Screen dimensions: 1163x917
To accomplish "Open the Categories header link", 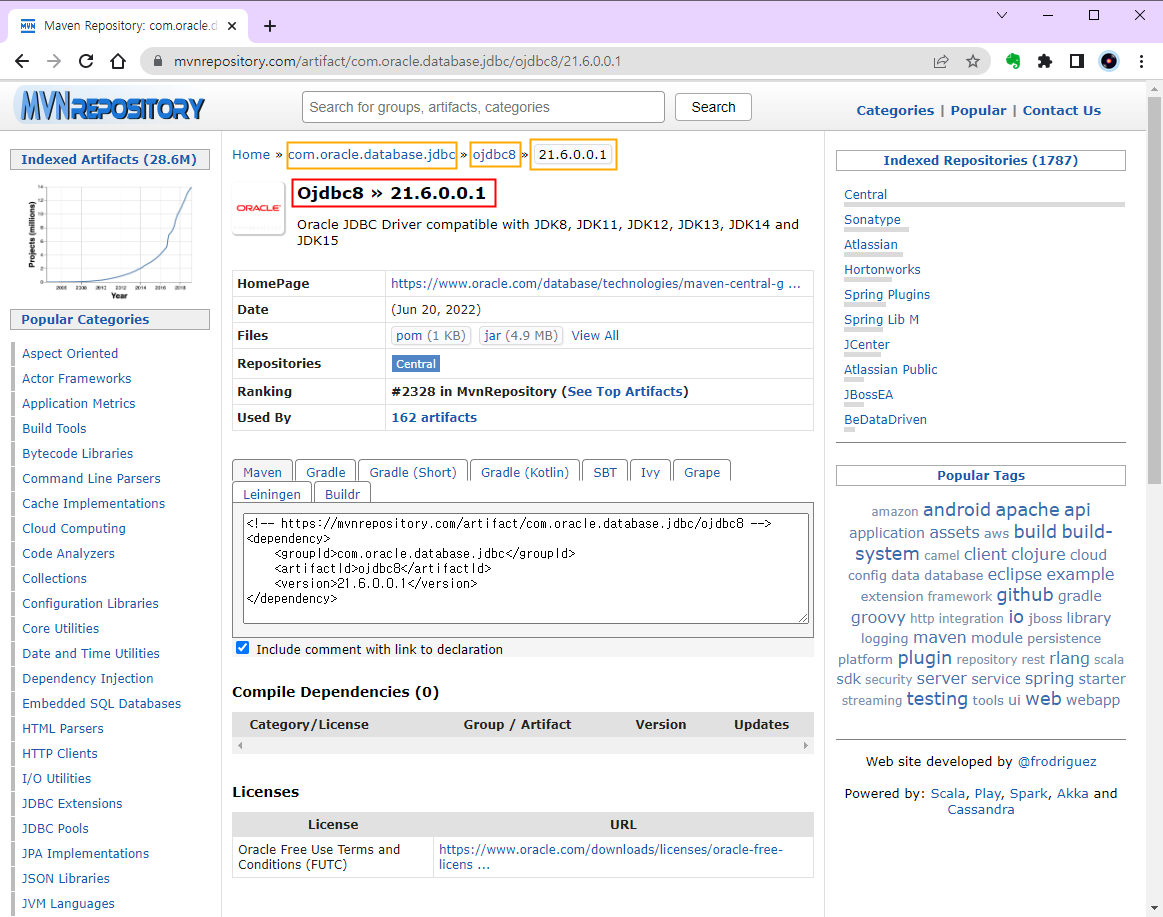I will pyautogui.click(x=895, y=111).
